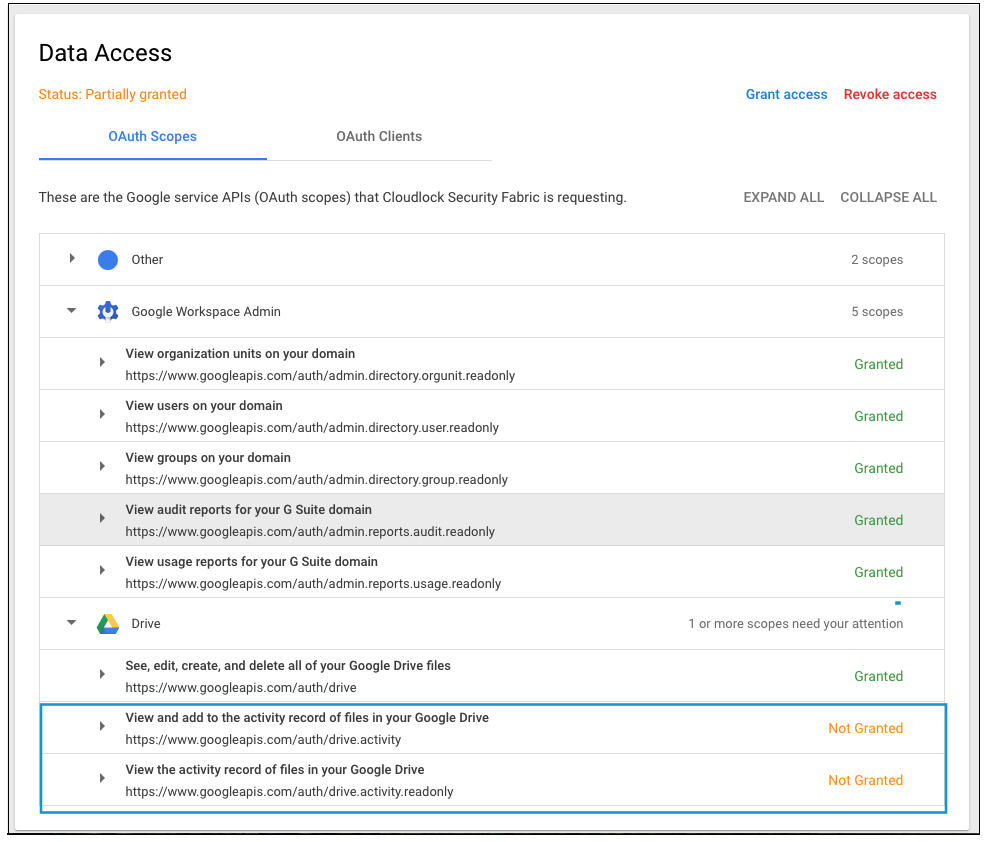
Task: Click the admin.directory.user.readonly URL
Action: click(x=312, y=428)
